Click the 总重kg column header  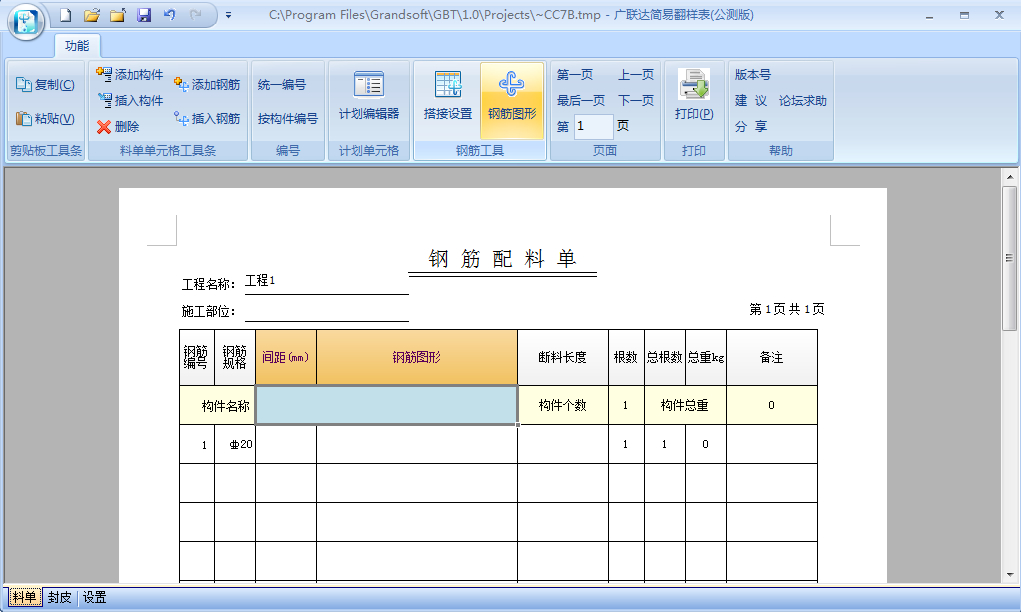tap(706, 357)
